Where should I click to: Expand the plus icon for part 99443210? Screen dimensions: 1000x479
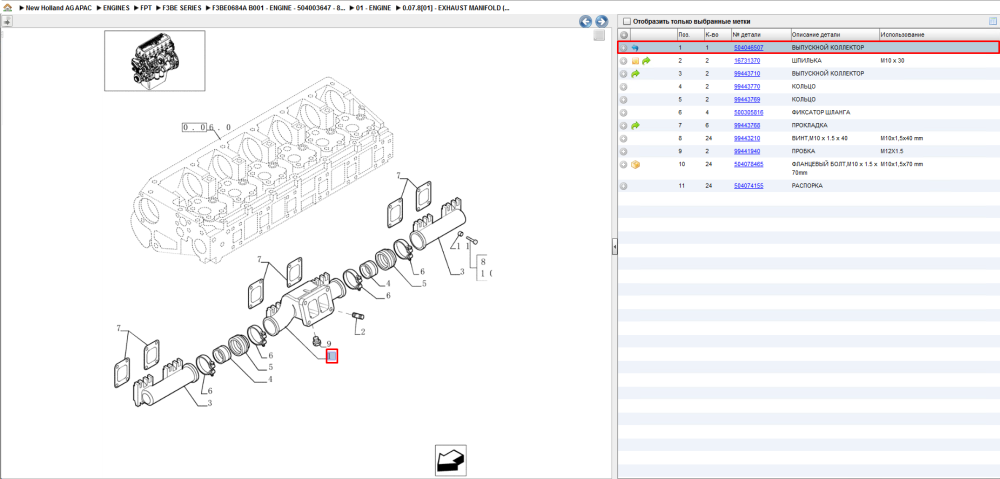point(624,138)
